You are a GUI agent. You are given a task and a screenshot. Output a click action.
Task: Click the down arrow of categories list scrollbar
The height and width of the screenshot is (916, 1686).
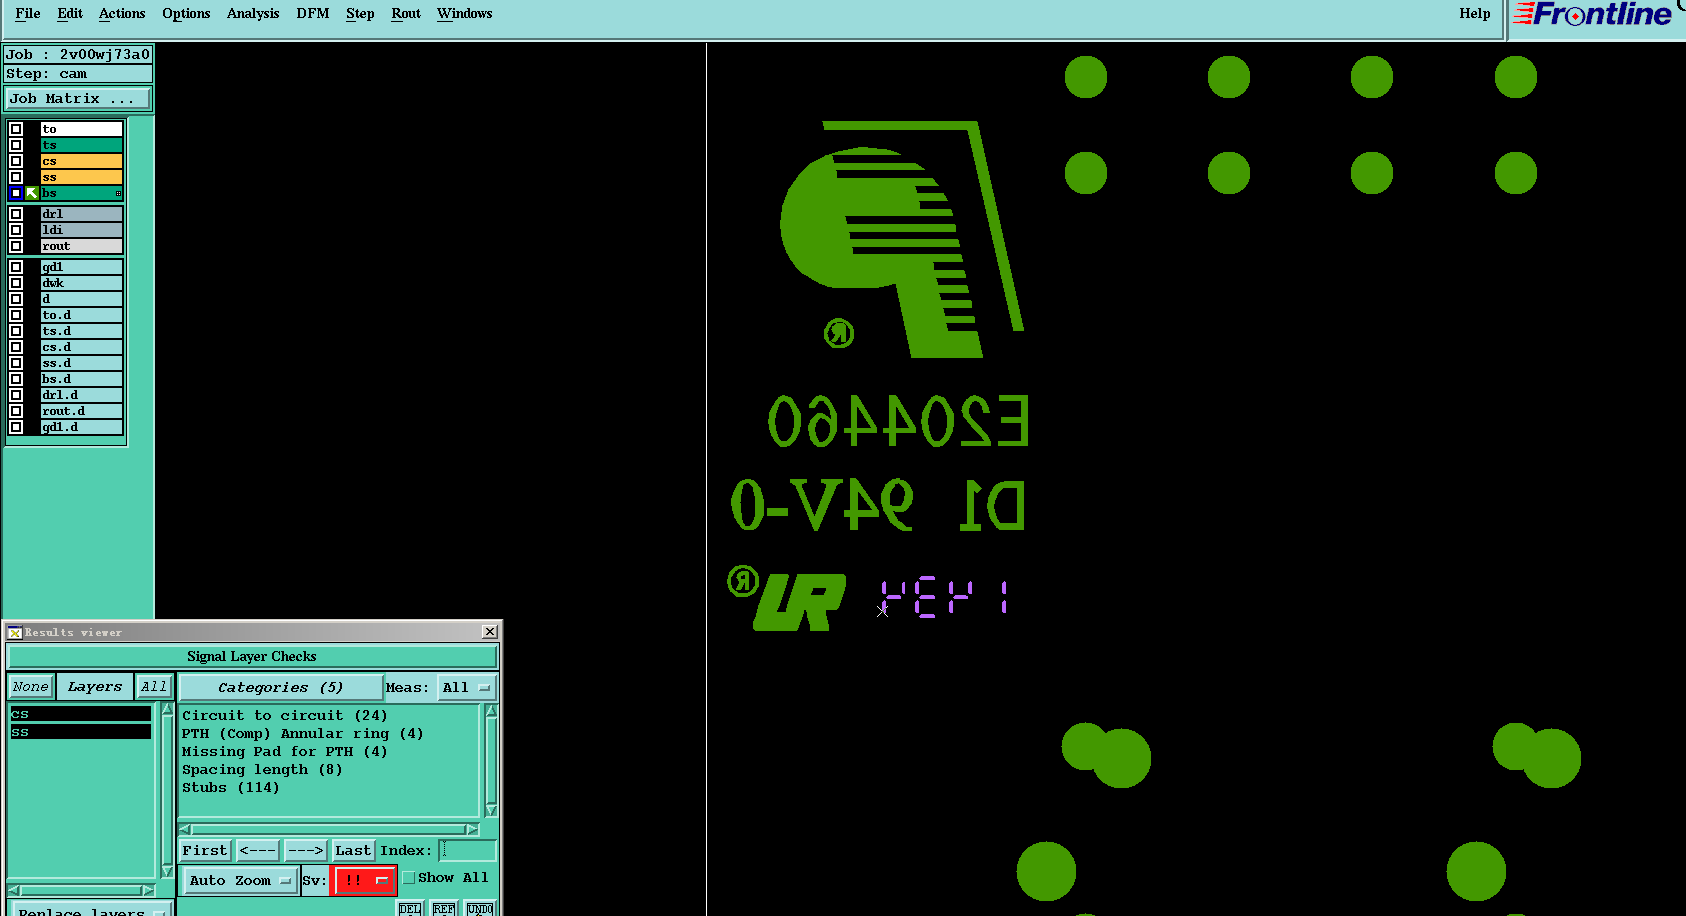(491, 810)
